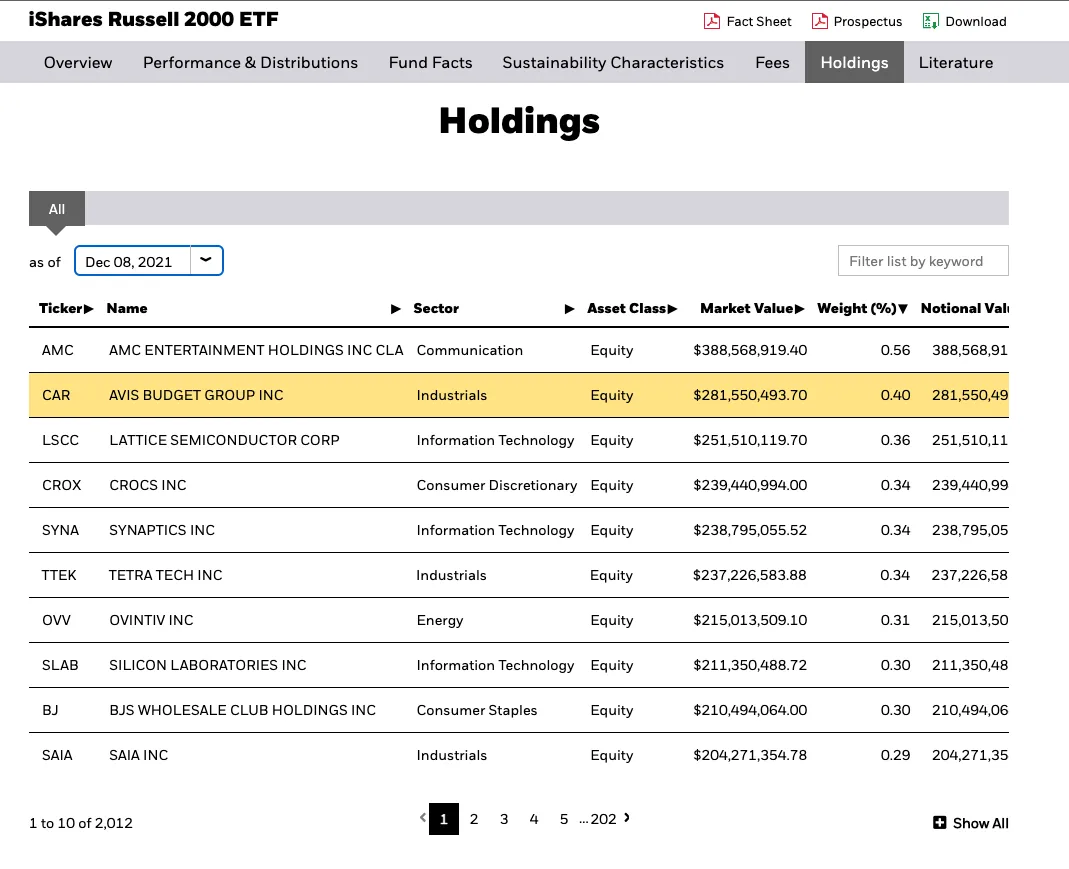Click the Consumer Discretionary sector cell

pos(497,485)
